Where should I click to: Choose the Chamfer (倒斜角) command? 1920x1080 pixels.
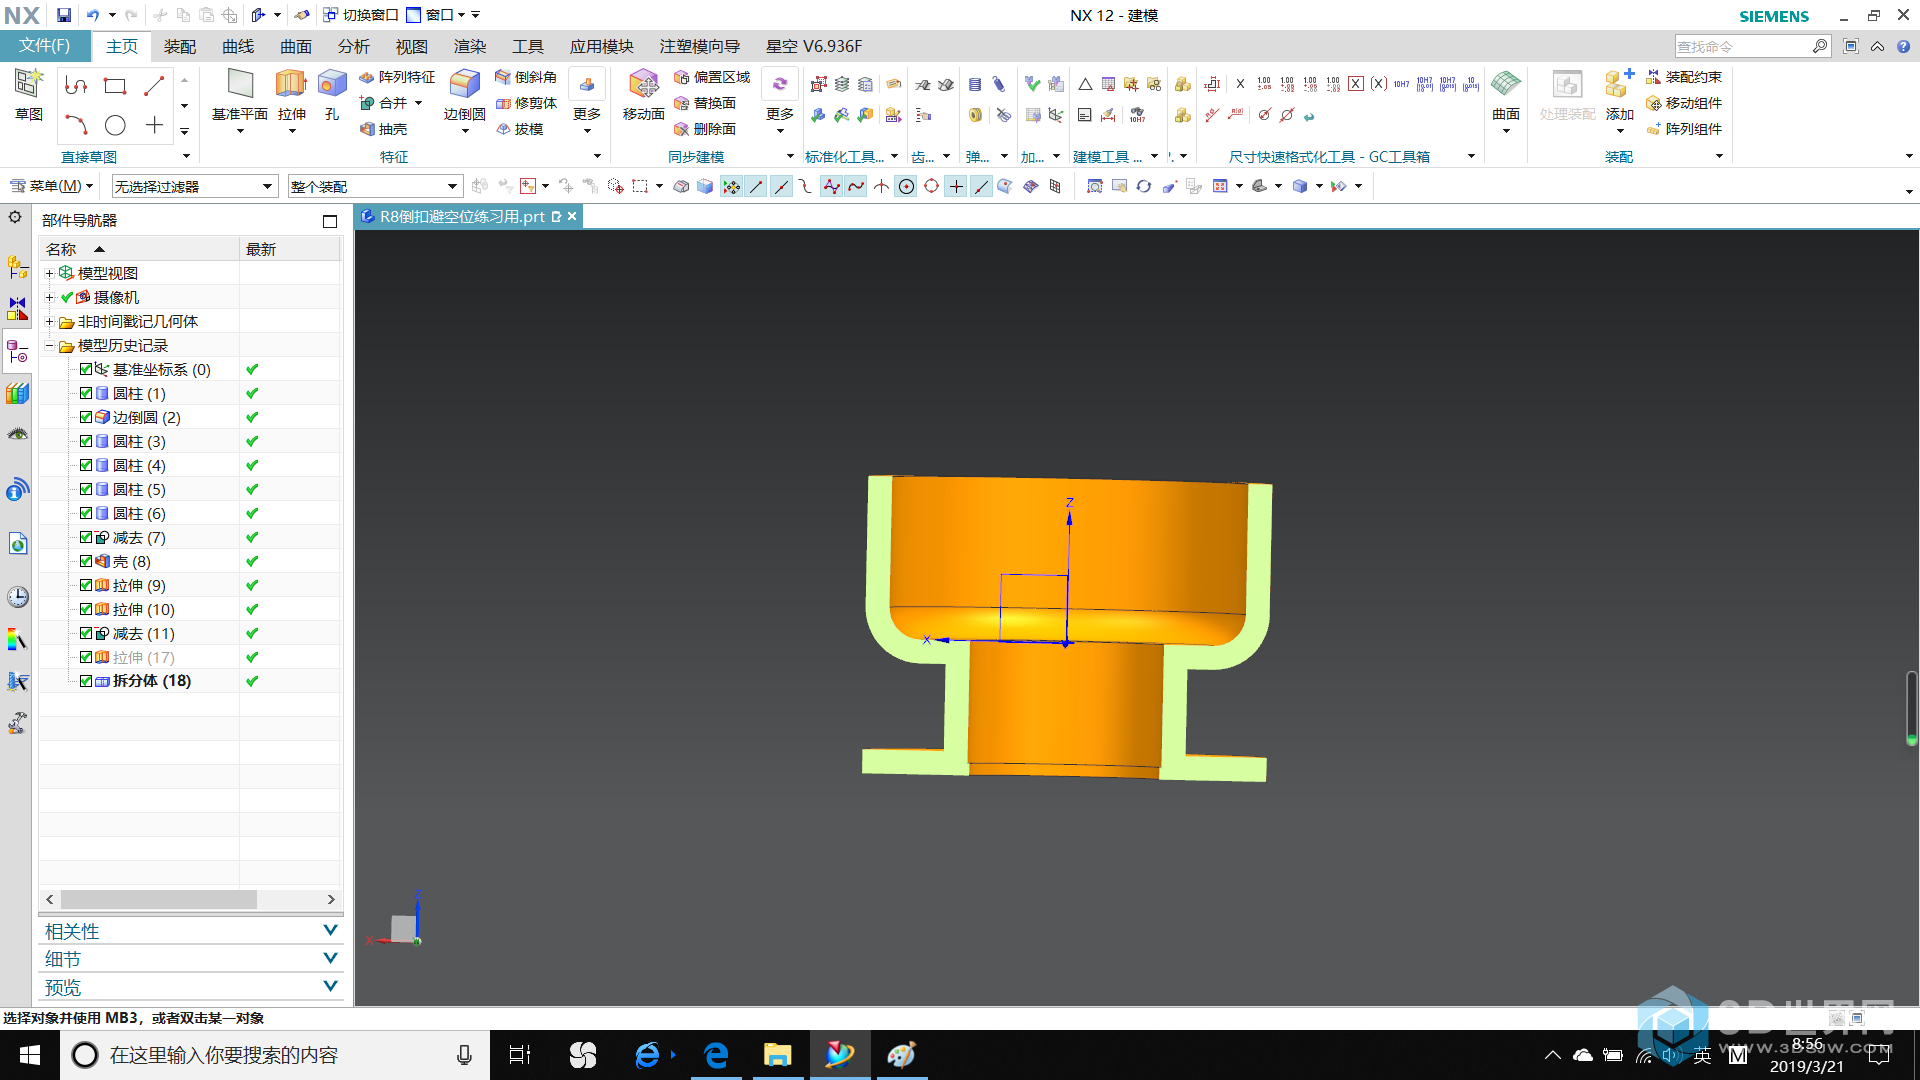(526, 77)
